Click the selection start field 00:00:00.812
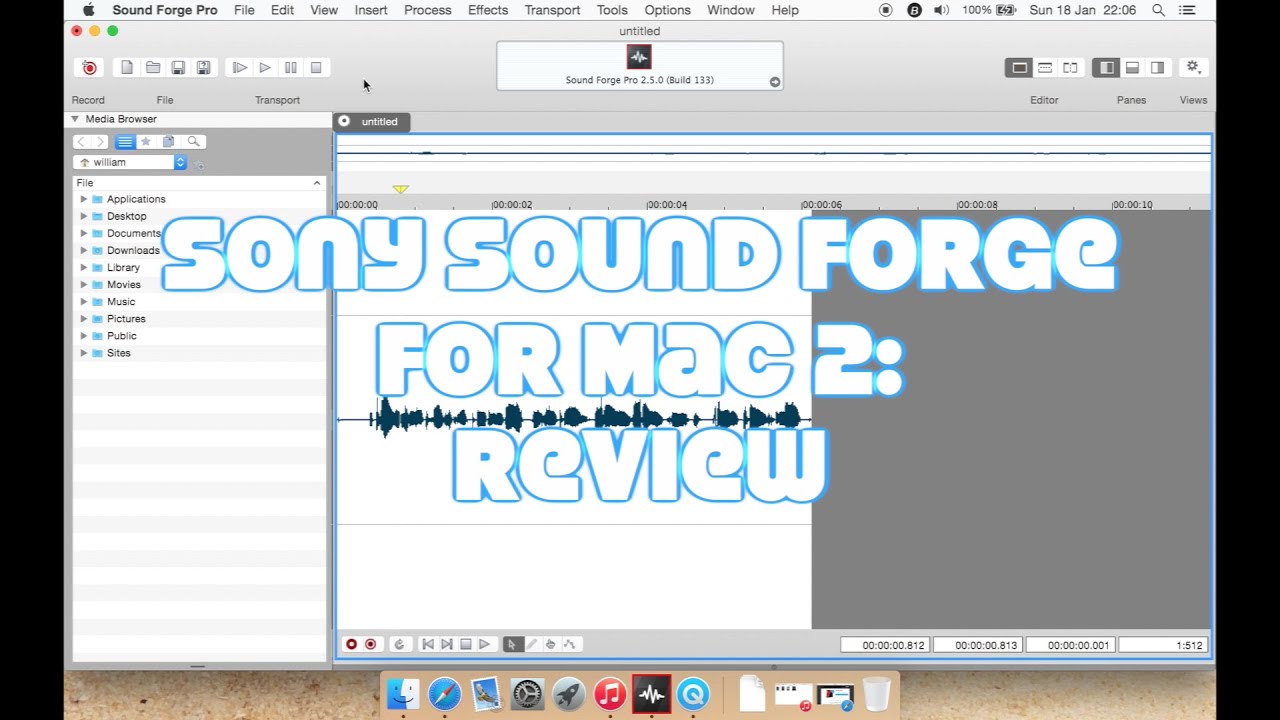1280x720 pixels. 885,646
